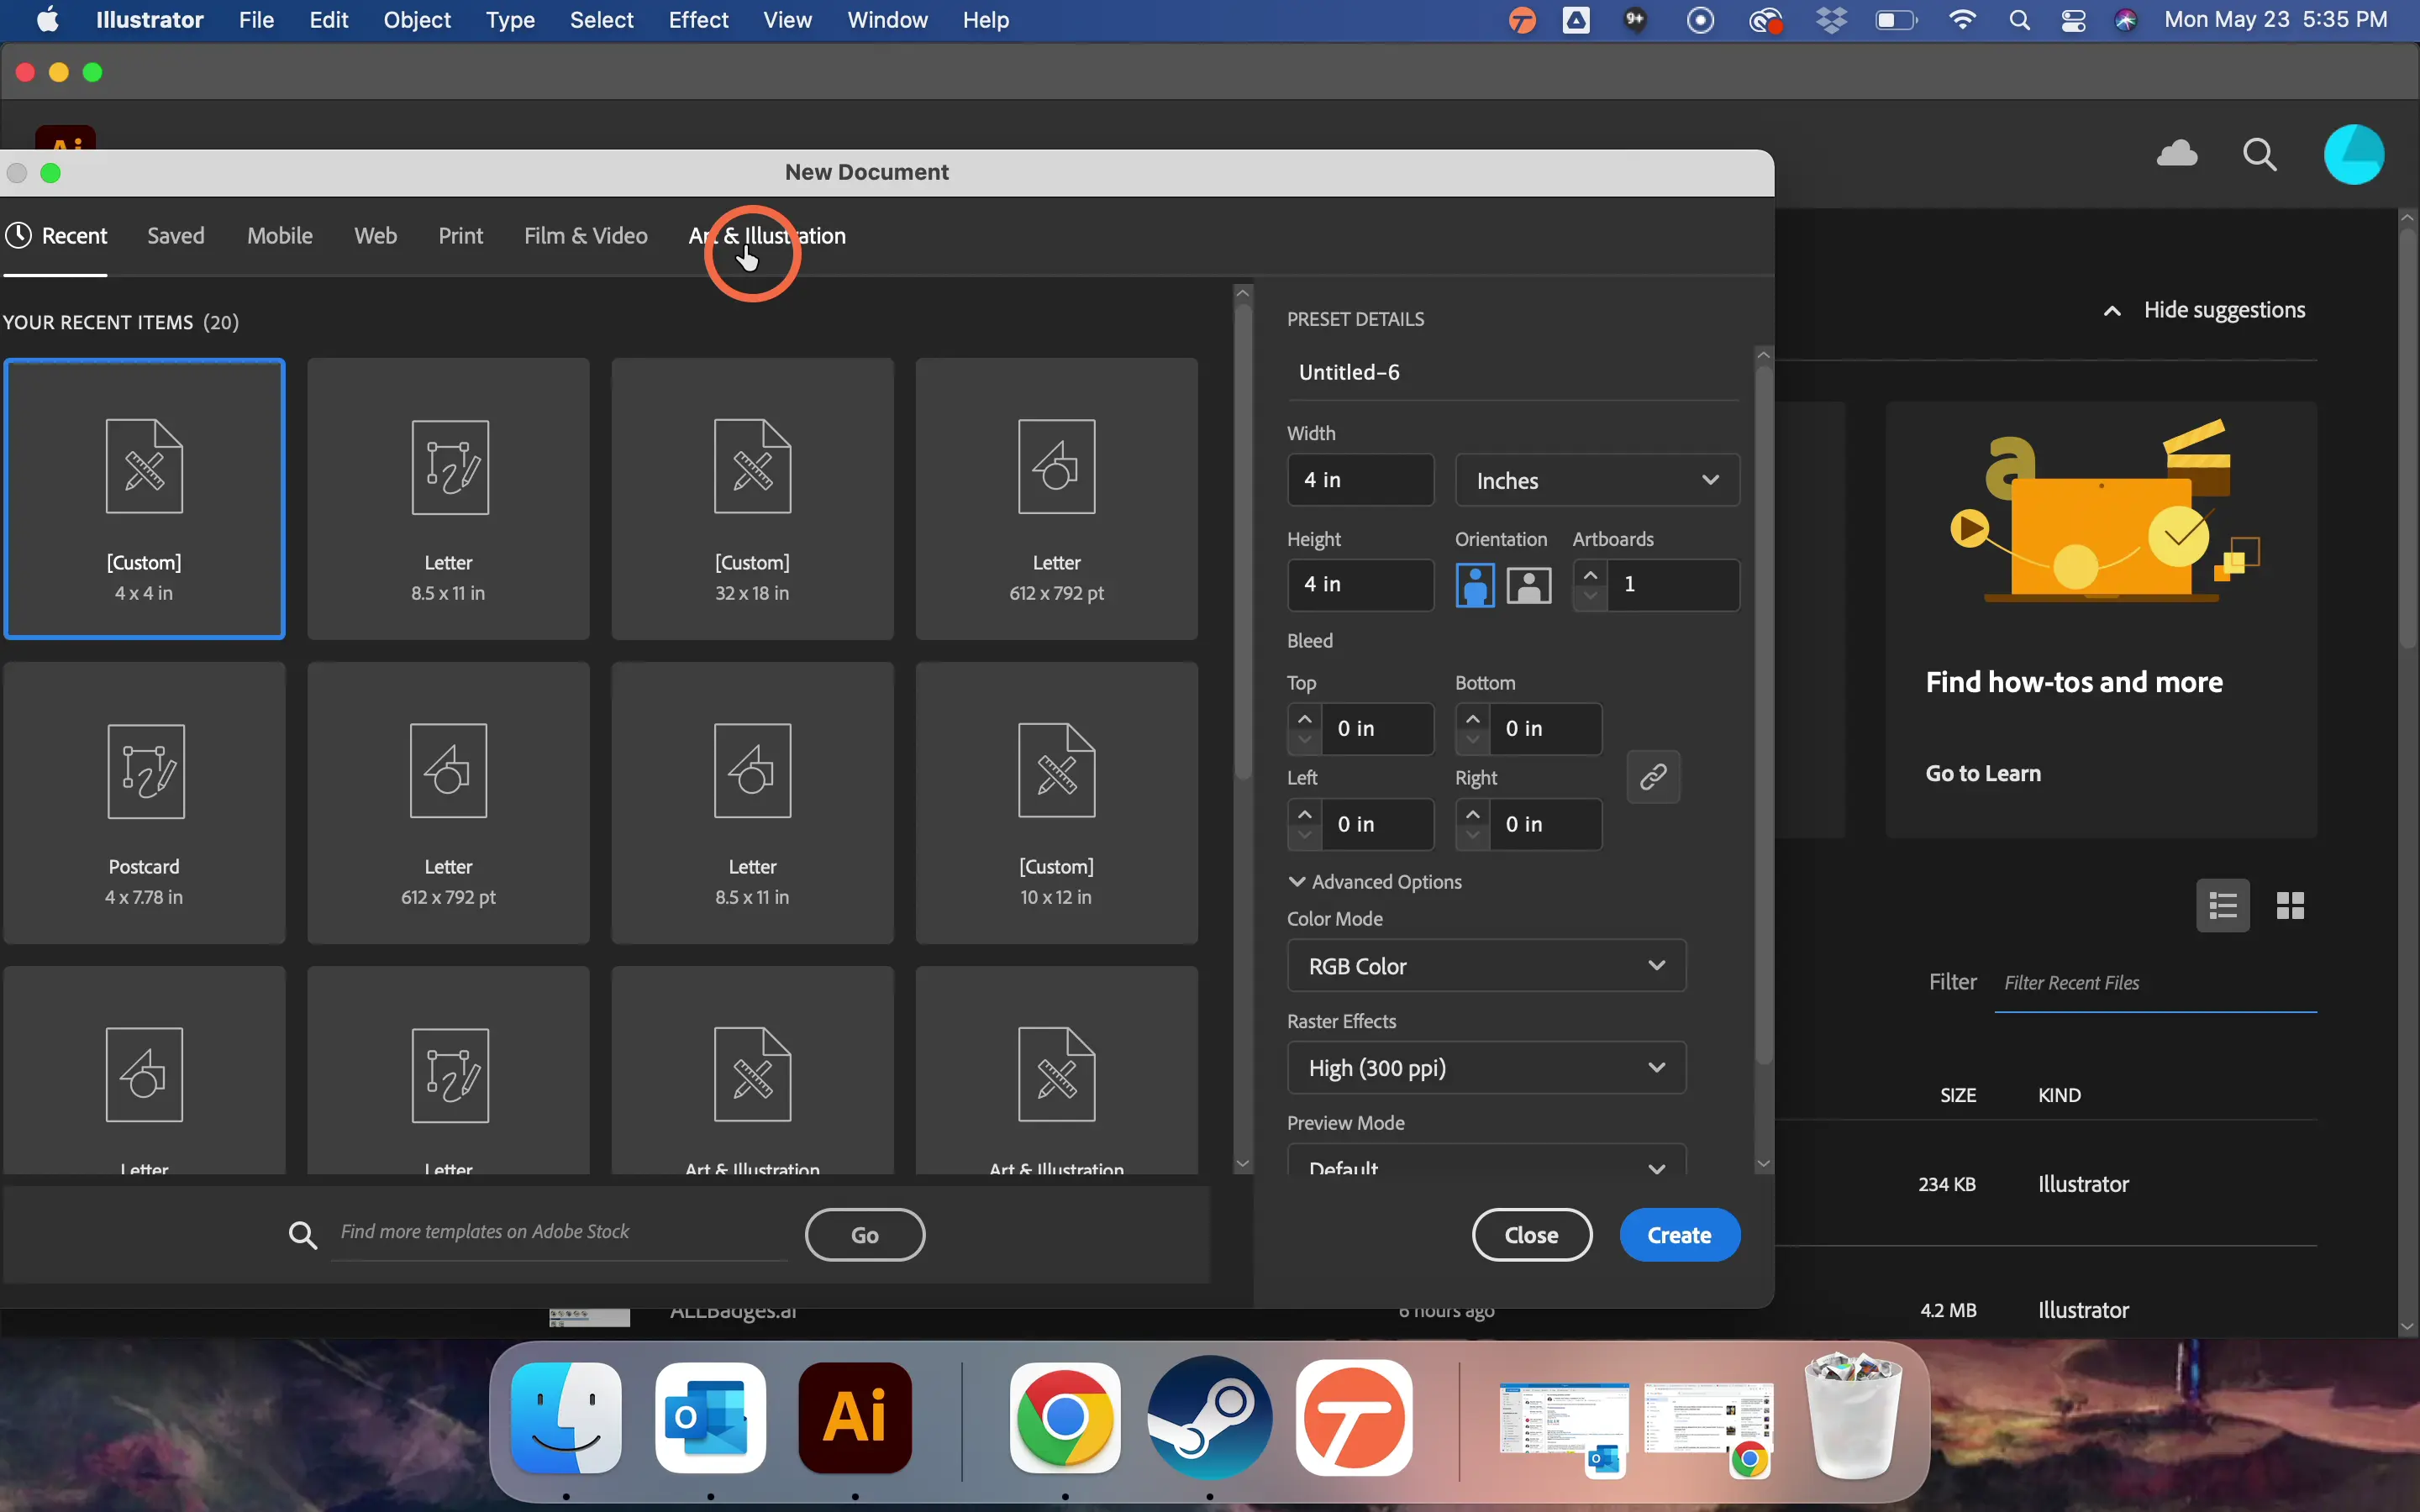Switch to the Saved tab

tap(176, 236)
